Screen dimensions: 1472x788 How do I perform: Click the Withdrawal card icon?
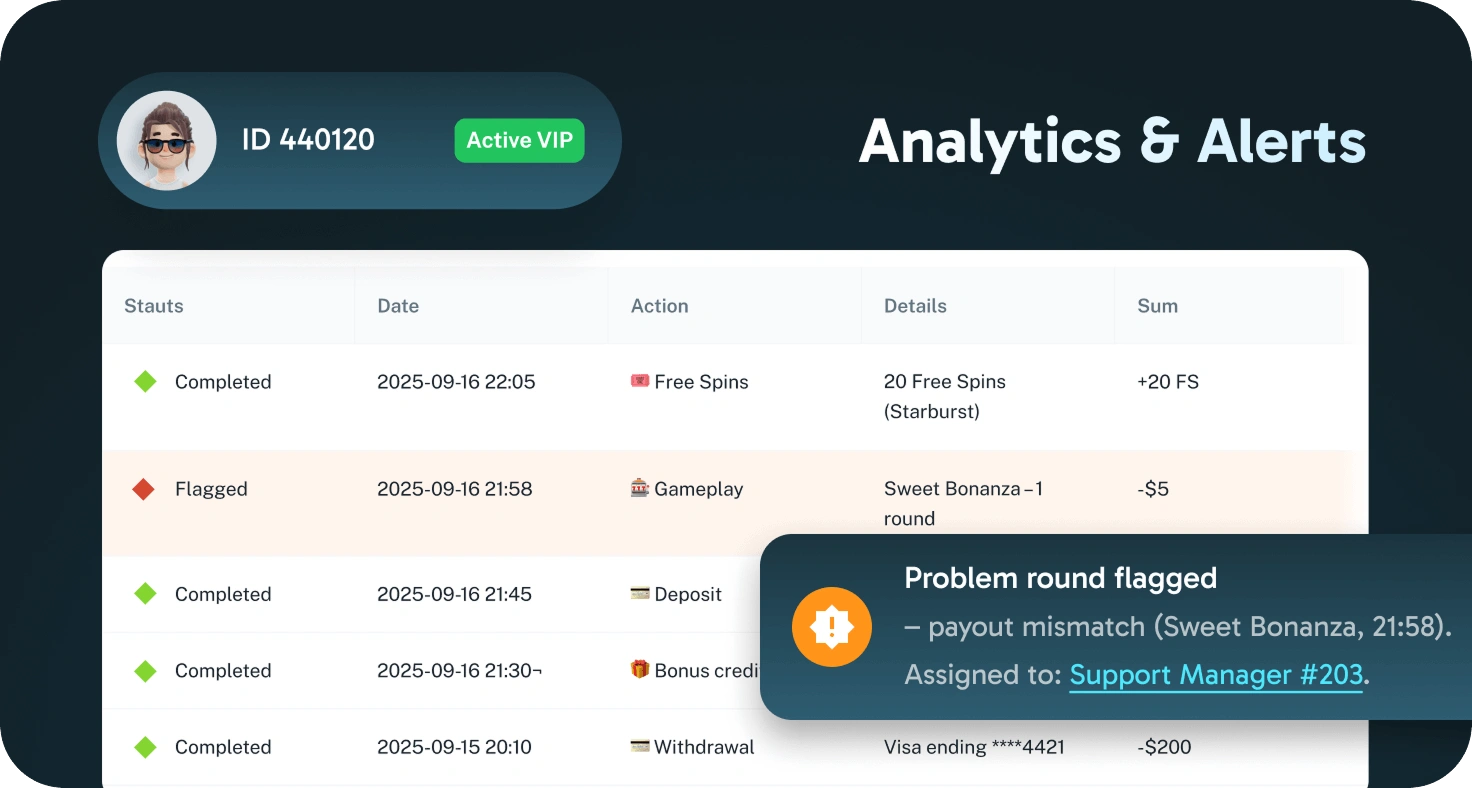(640, 747)
